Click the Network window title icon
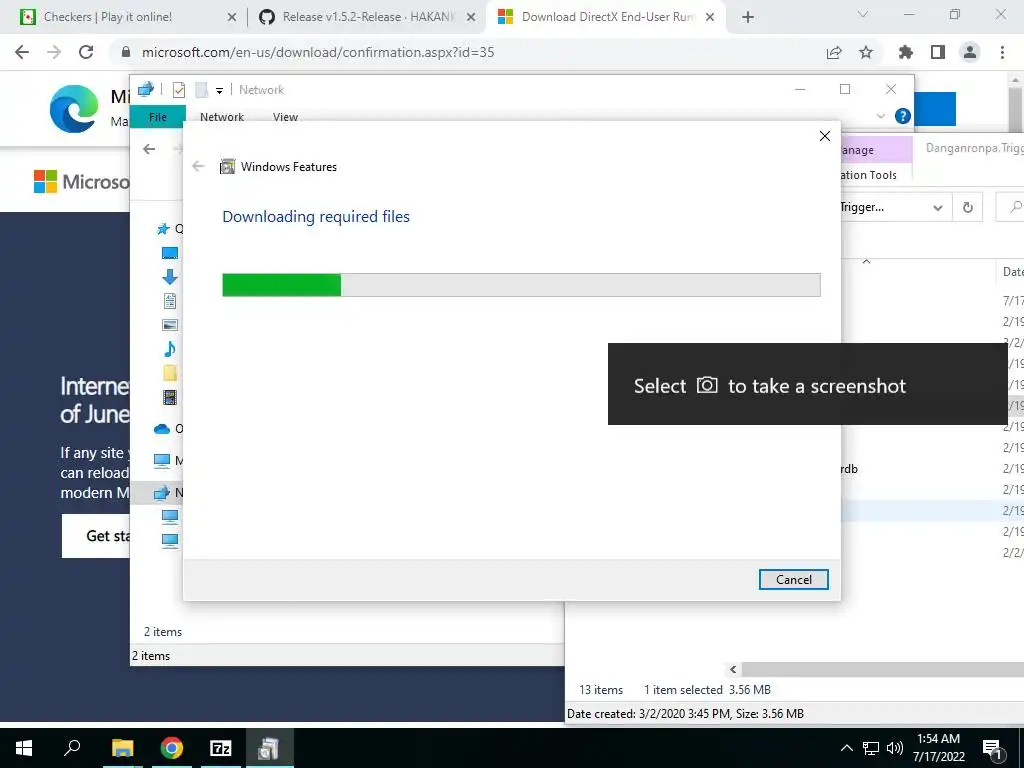This screenshot has height=768, width=1024. click(x=146, y=89)
